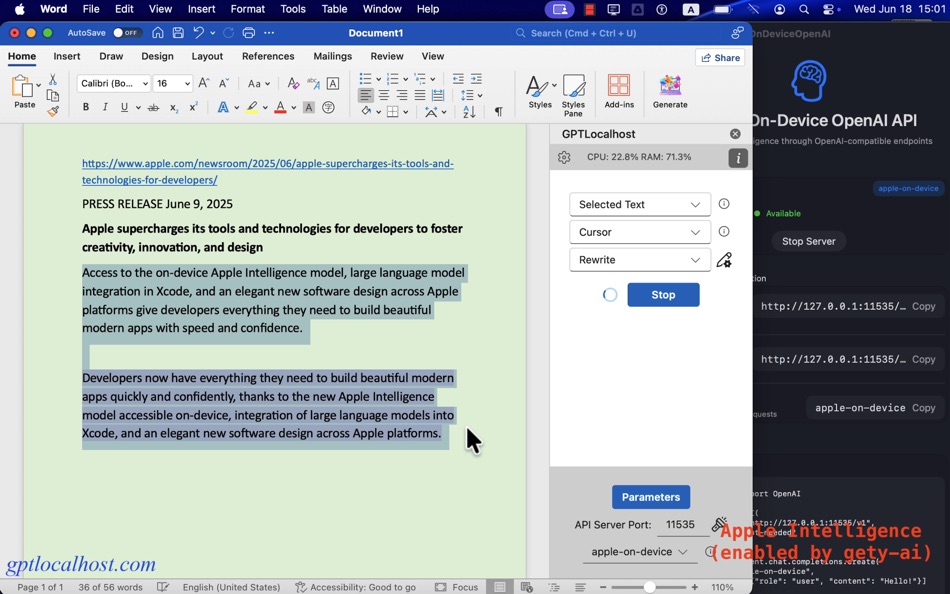Click the Search field in the title bar
The image size is (950, 594).
(x=617, y=33)
